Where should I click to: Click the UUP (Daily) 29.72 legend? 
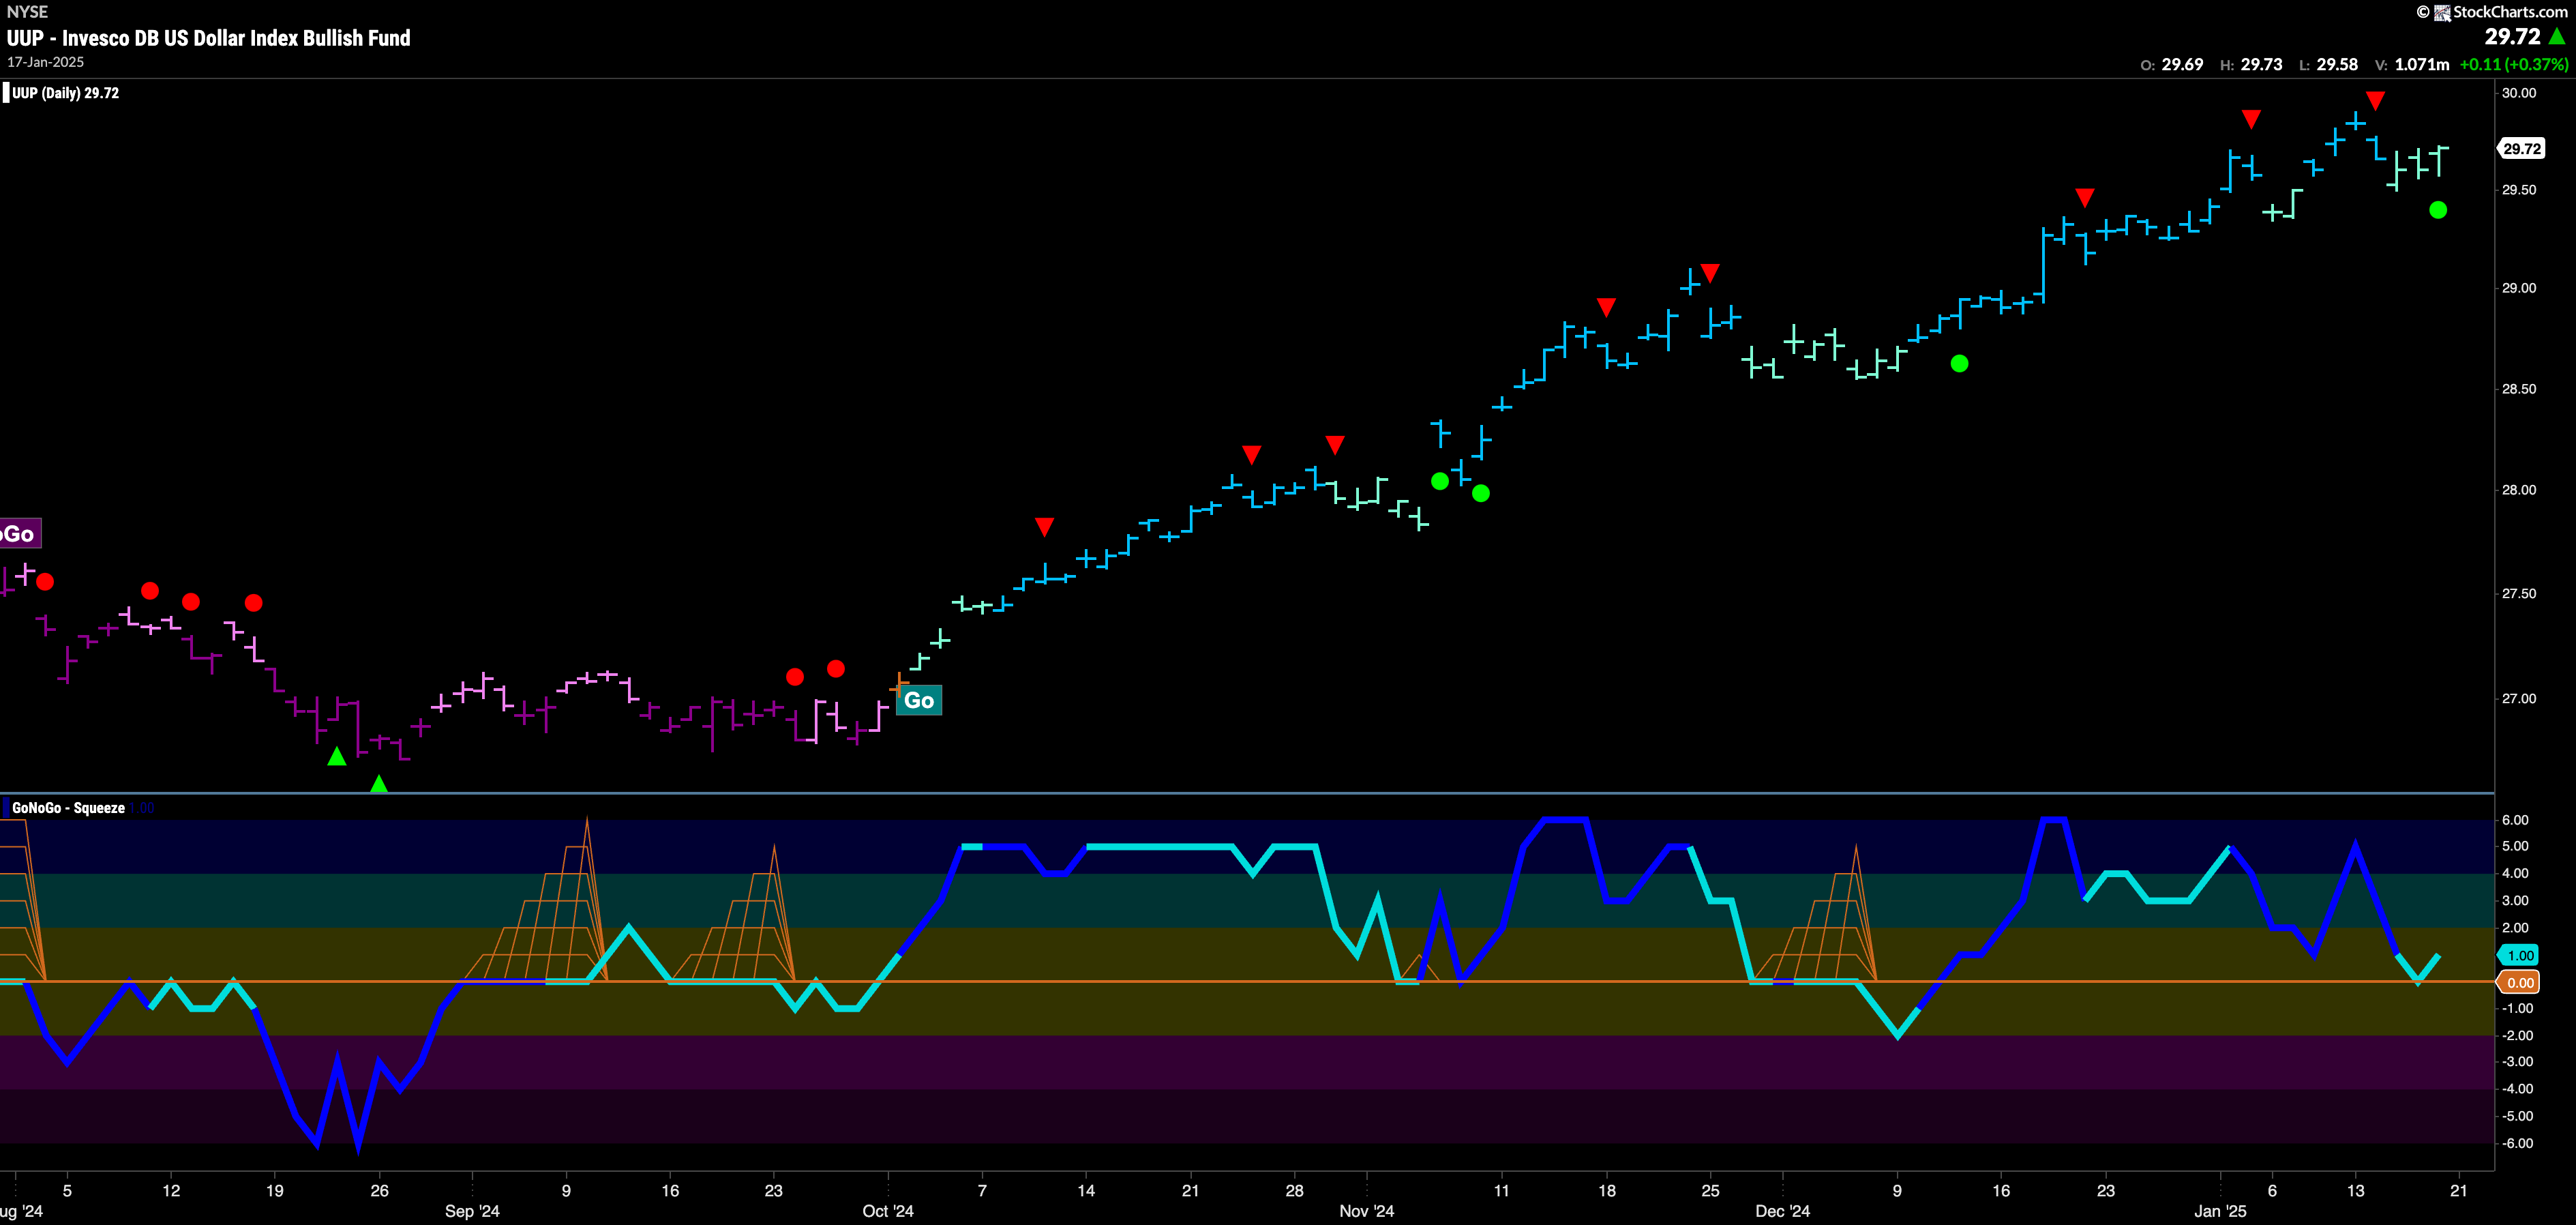click(x=66, y=93)
